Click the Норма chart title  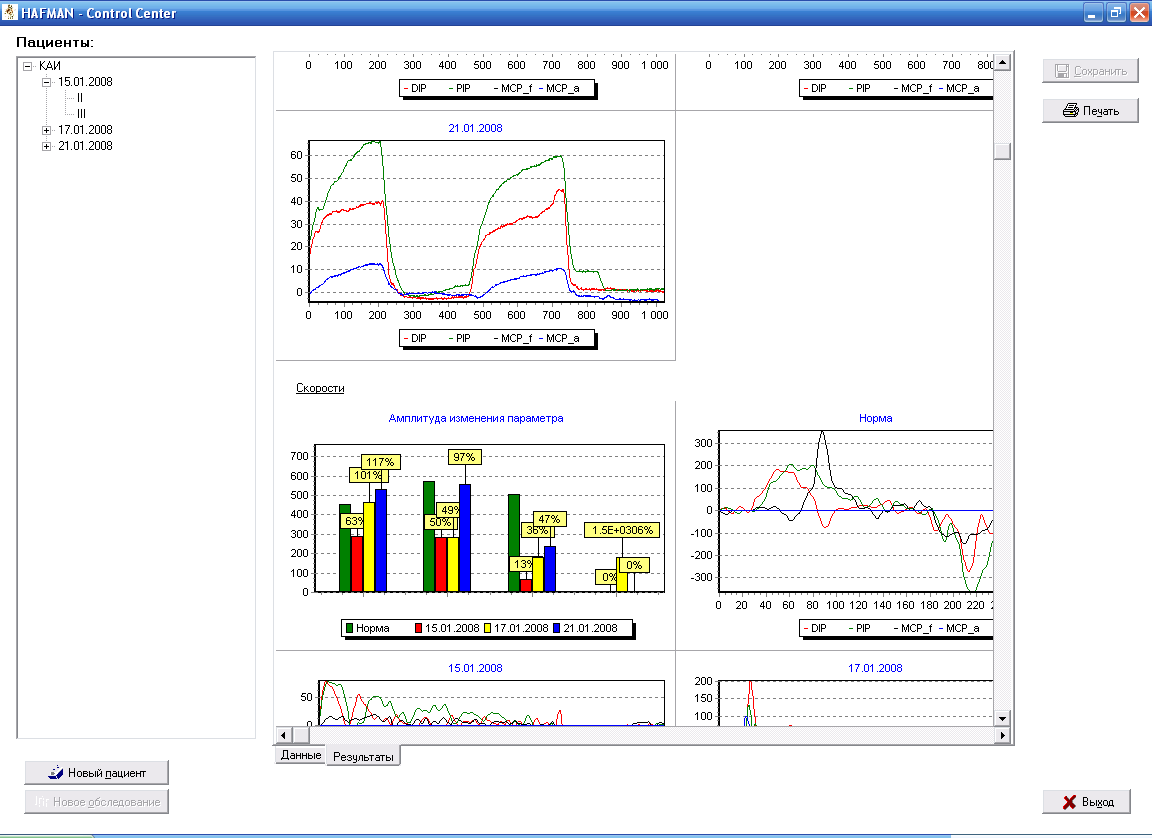pyautogui.click(x=876, y=418)
